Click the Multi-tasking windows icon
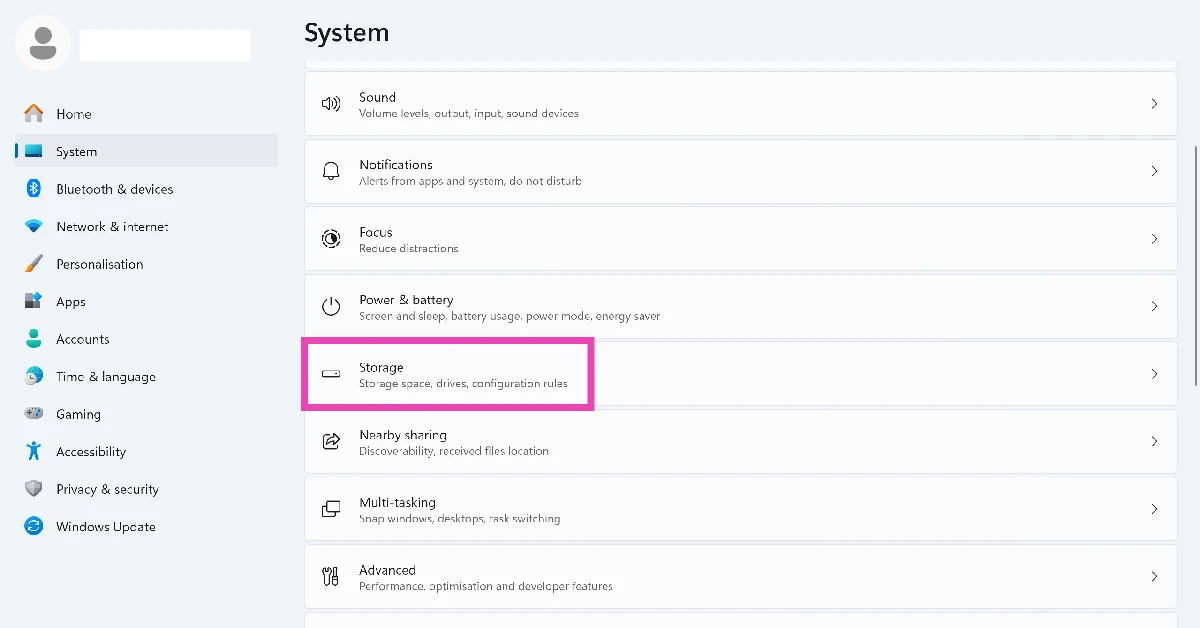The width and height of the screenshot is (1200, 628). pos(331,509)
